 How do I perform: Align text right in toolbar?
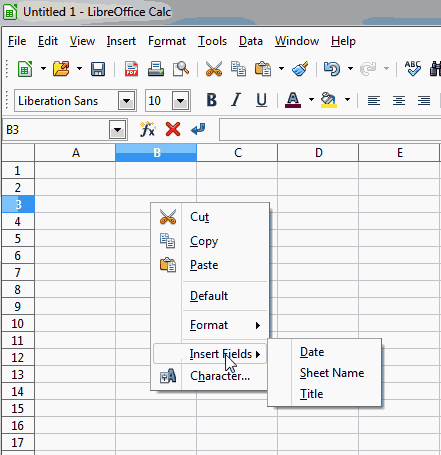pos(424,100)
